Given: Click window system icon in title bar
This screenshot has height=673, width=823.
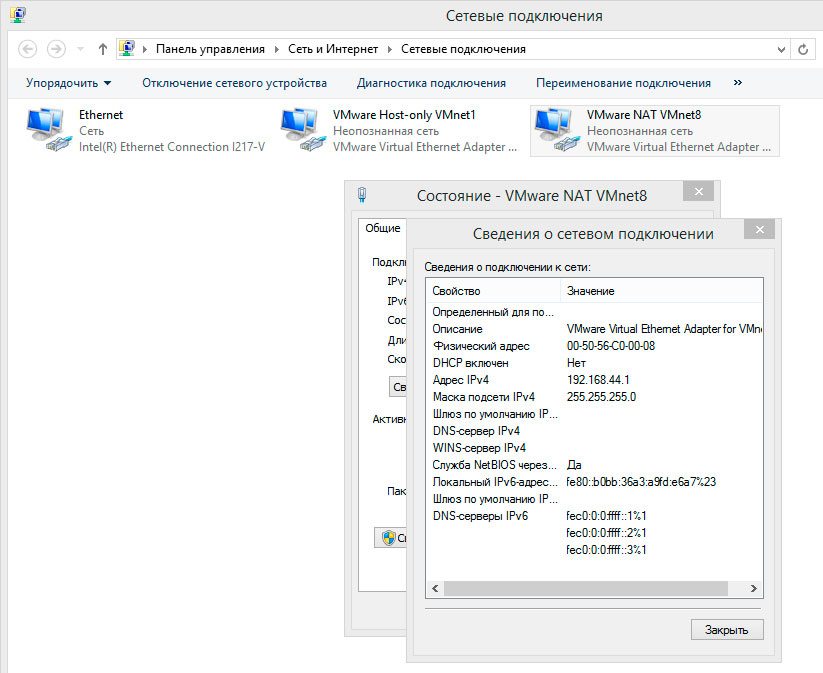Looking at the screenshot, I should [18, 14].
